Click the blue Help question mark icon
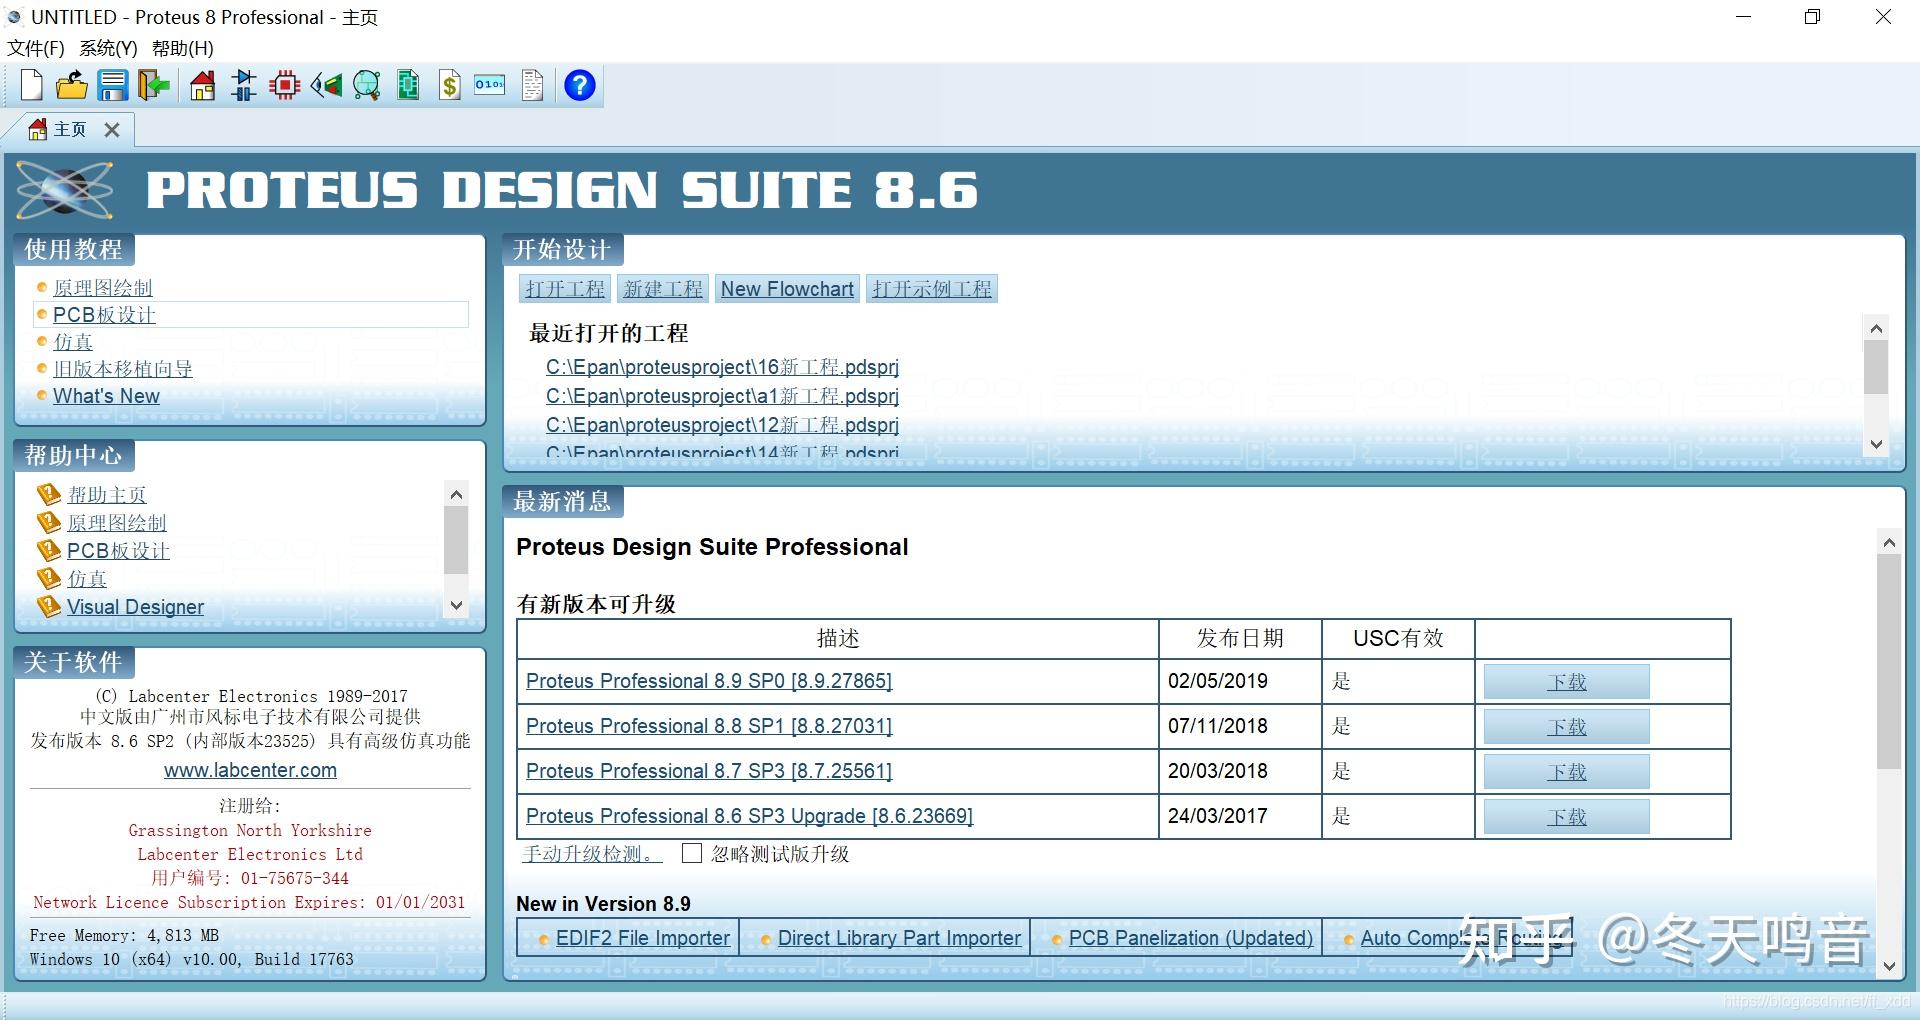This screenshot has height=1020, width=1920. click(580, 86)
